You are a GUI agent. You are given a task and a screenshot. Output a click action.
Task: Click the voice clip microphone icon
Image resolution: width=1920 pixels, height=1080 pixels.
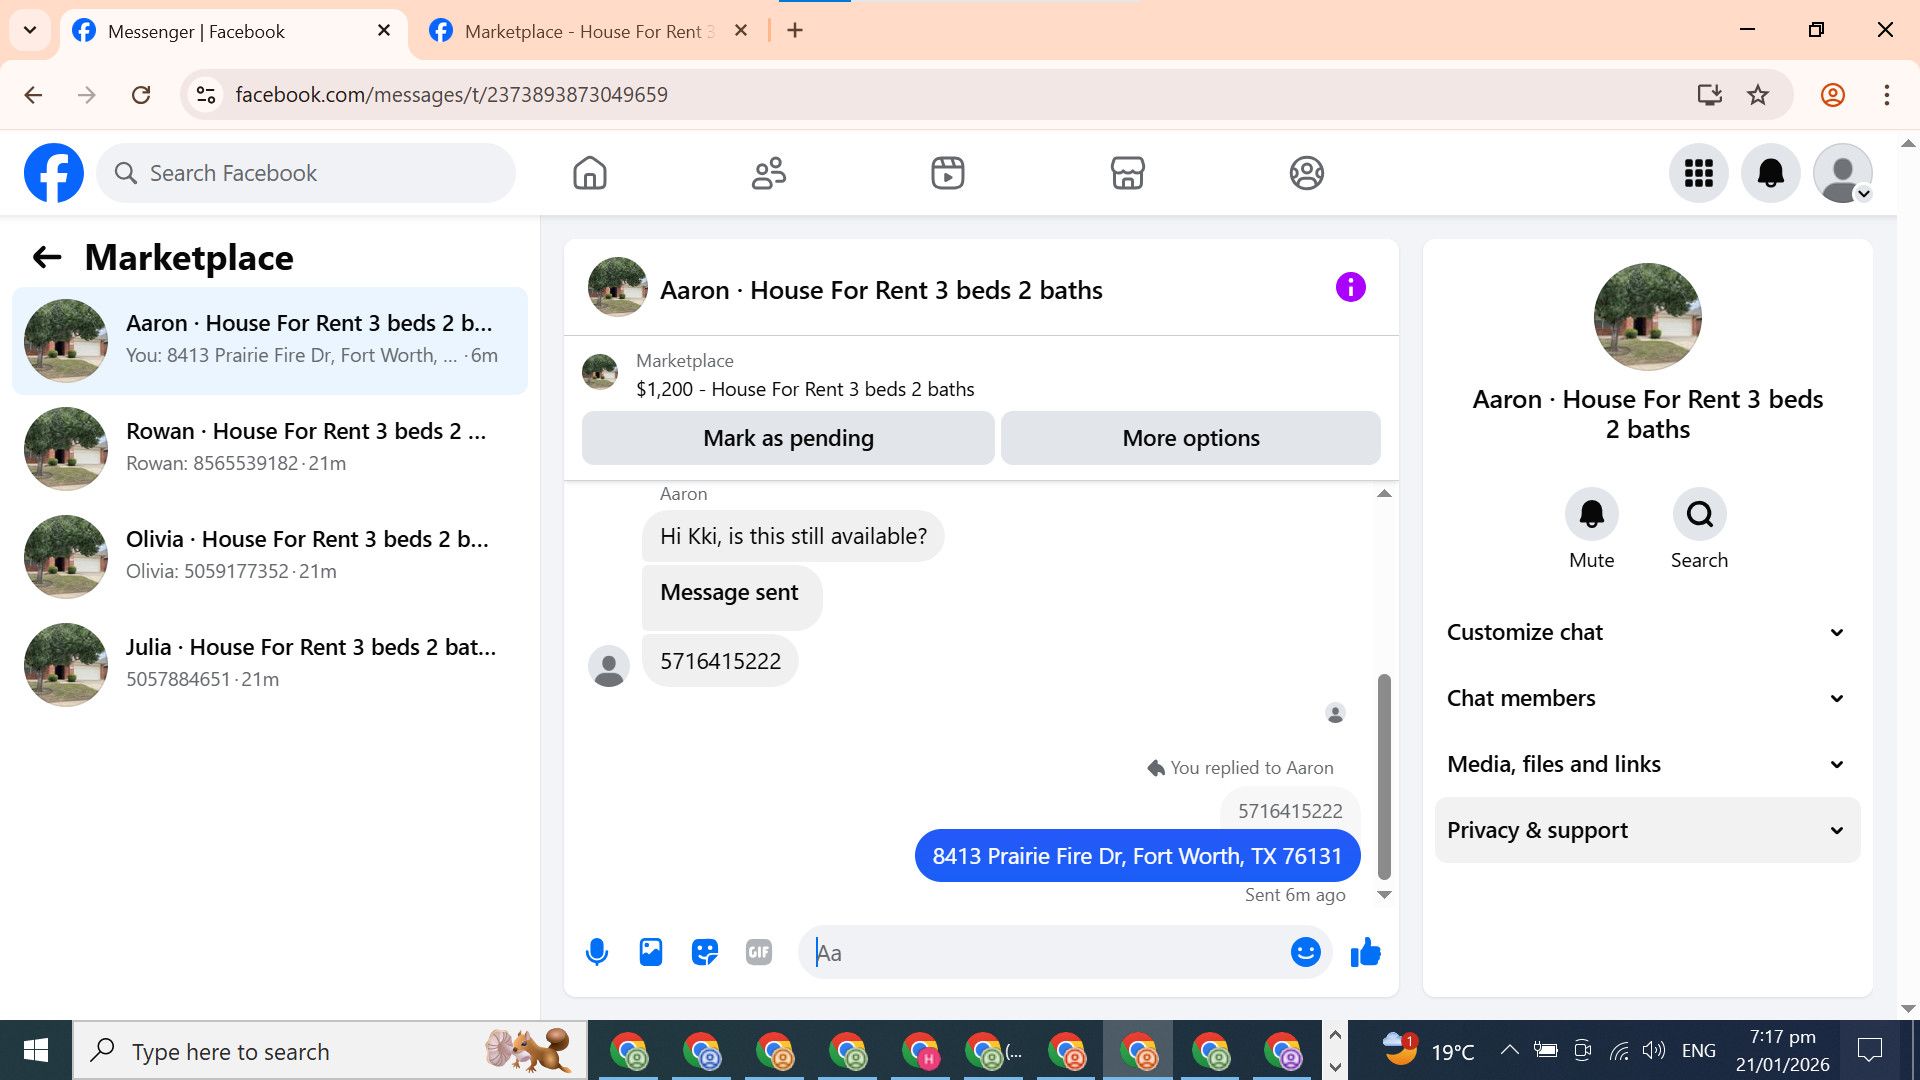coord(597,952)
